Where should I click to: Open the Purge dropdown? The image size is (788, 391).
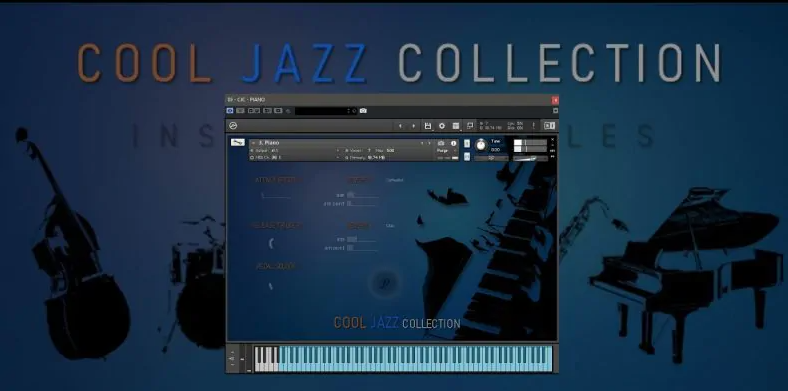[446, 150]
